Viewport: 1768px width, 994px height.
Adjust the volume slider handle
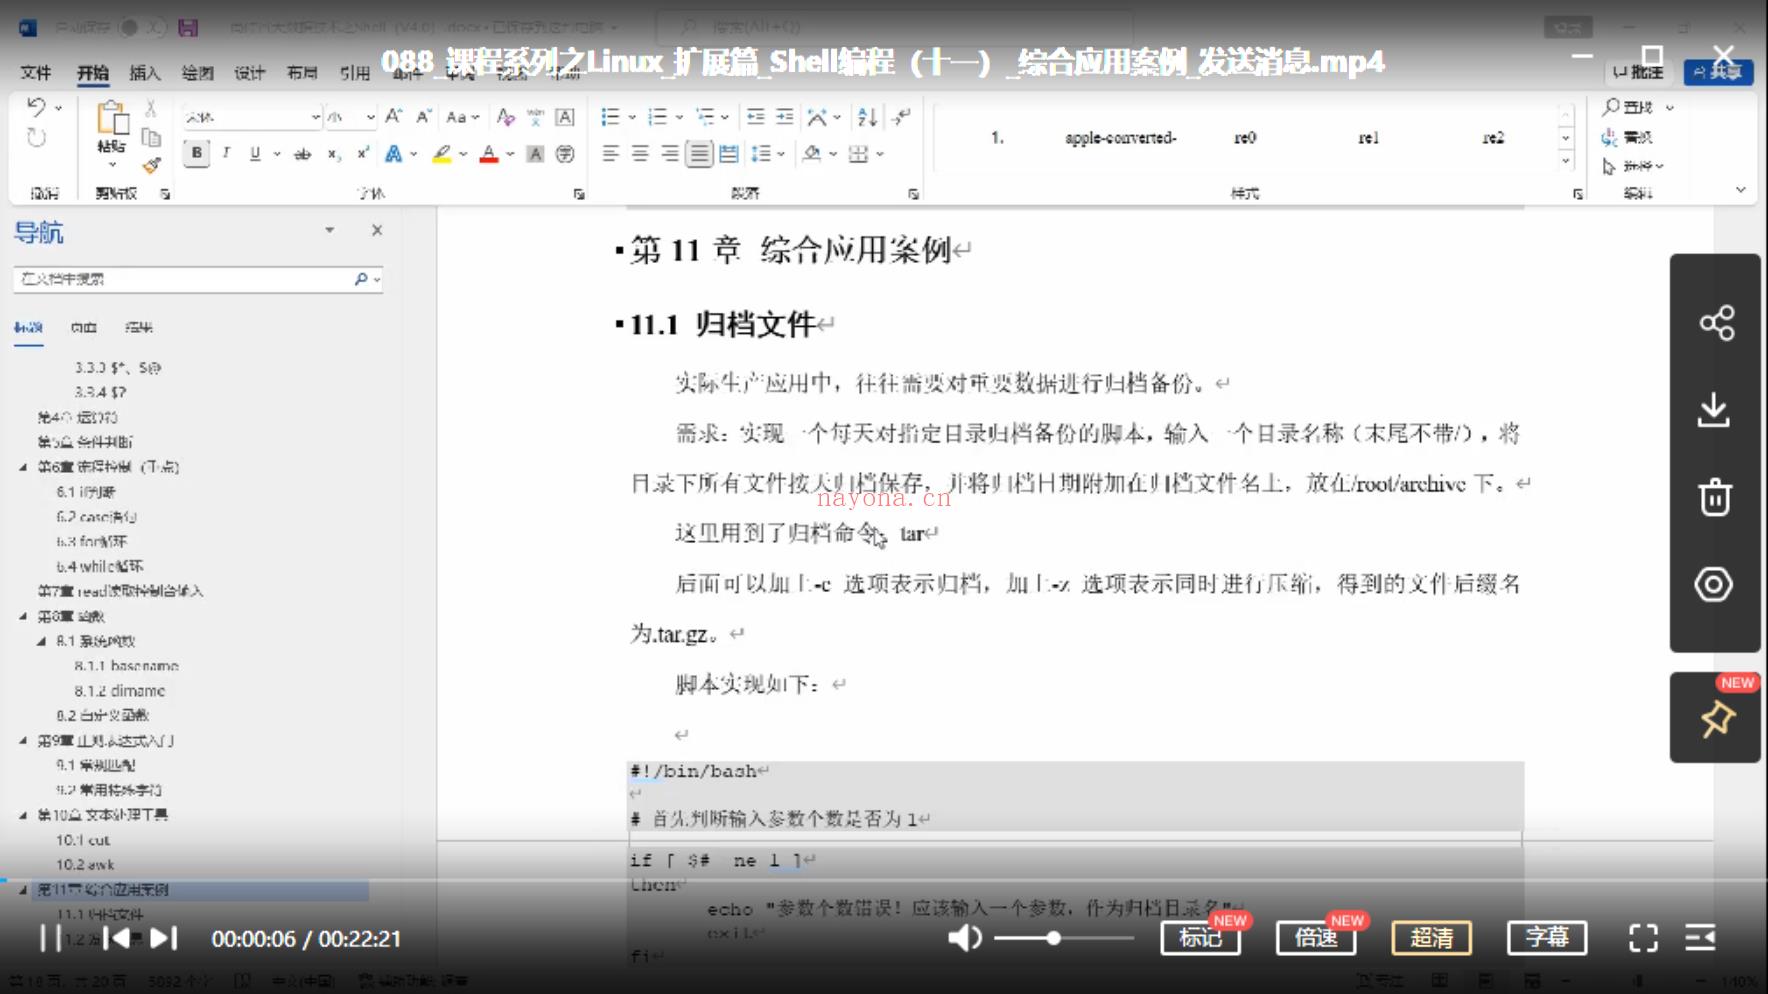click(x=1053, y=938)
